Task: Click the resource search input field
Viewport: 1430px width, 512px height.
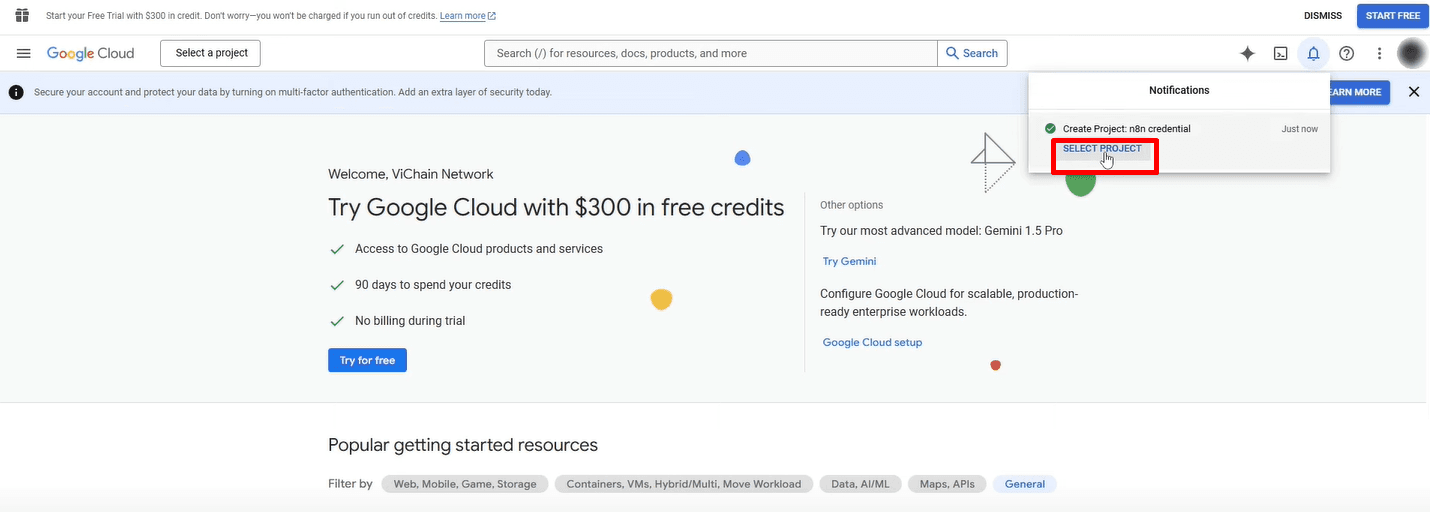Action: (x=711, y=53)
